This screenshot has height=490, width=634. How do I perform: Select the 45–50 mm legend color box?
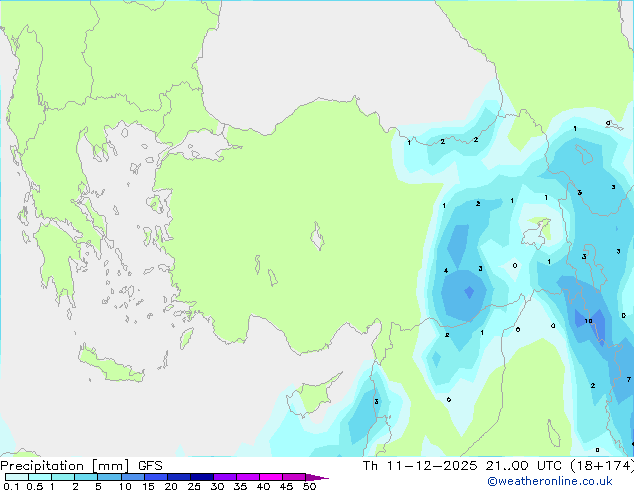[294, 477]
